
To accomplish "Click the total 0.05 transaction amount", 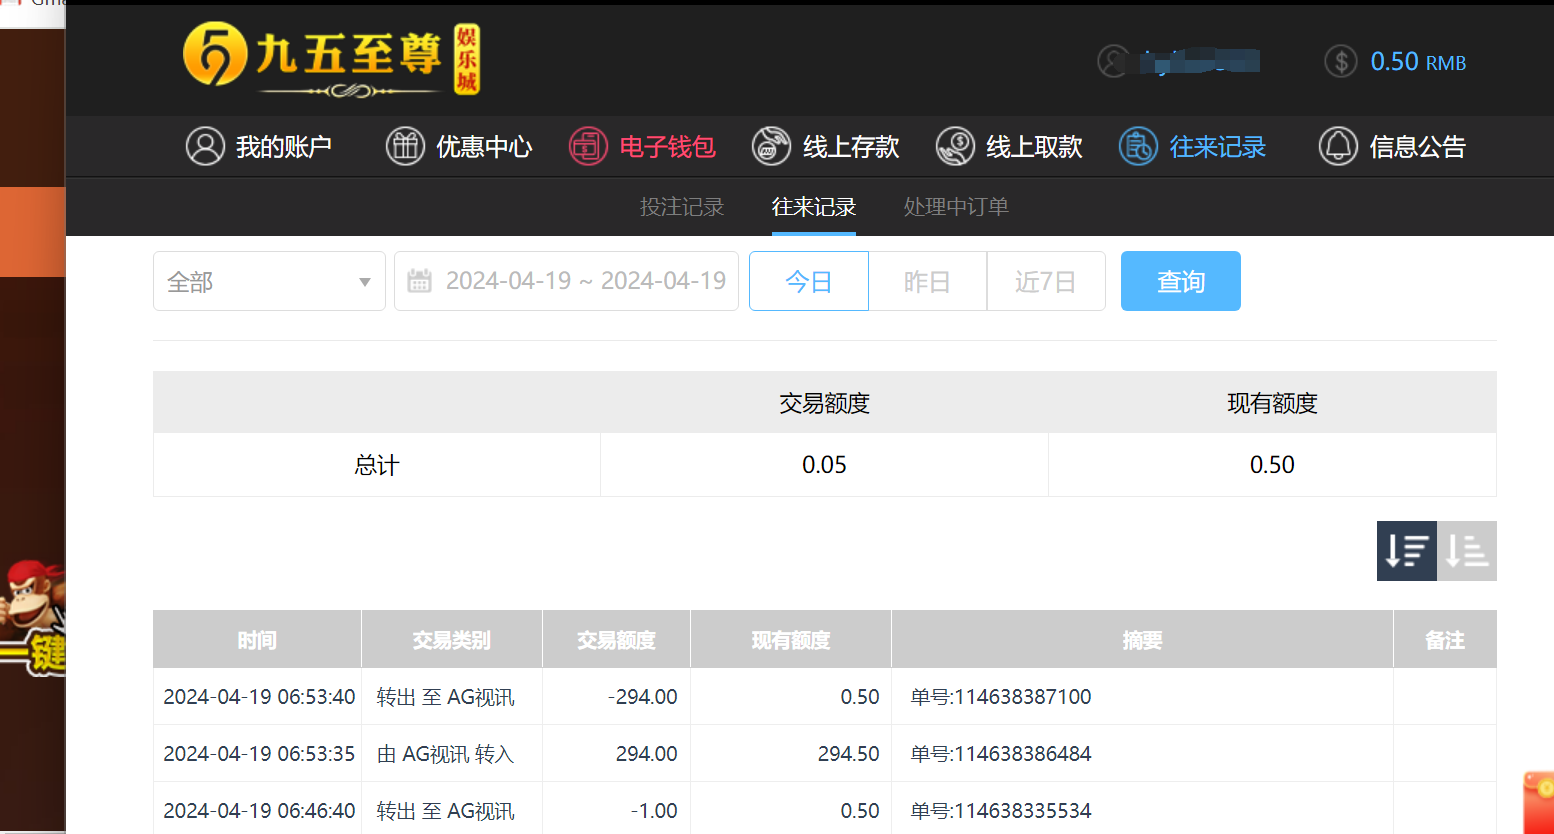I will (824, 465).
